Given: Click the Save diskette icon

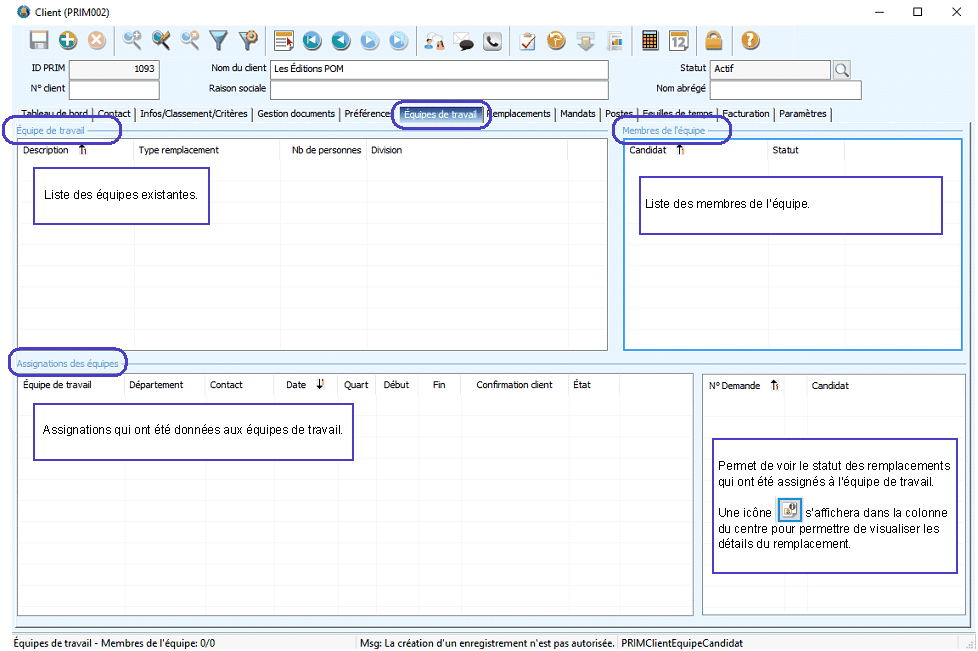Looking at the screenshot, I should click(39, 41).
